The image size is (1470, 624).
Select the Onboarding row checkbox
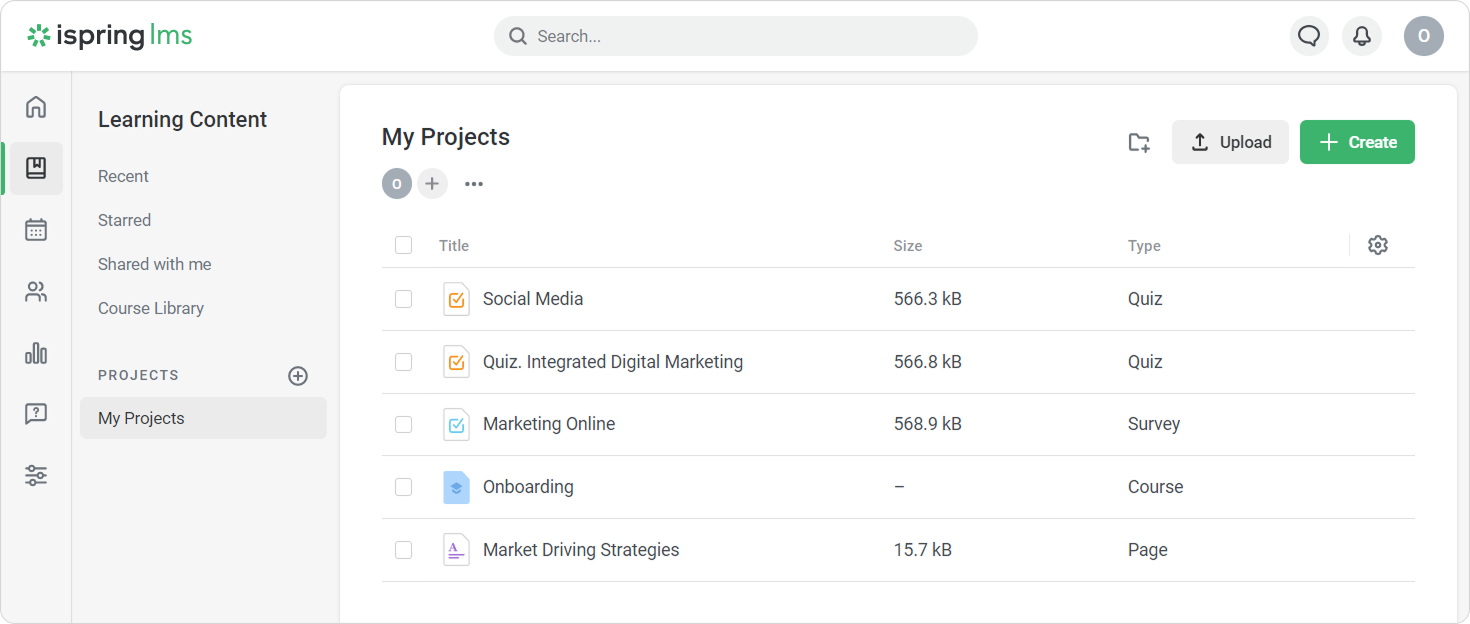click(x=403, y=487)
